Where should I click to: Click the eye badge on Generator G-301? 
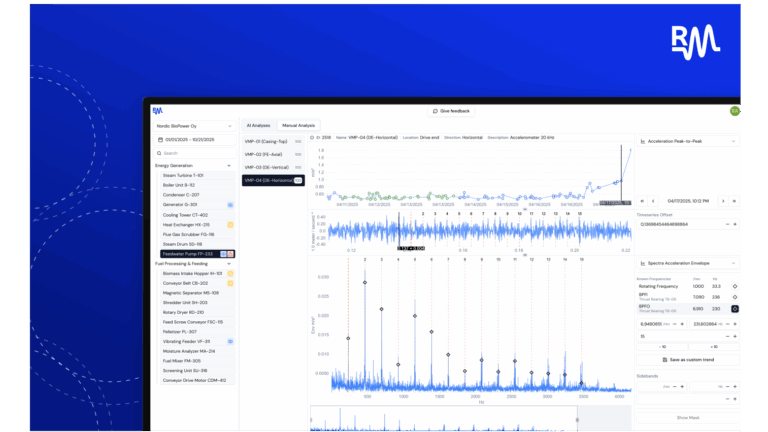(x=230, y=205)
